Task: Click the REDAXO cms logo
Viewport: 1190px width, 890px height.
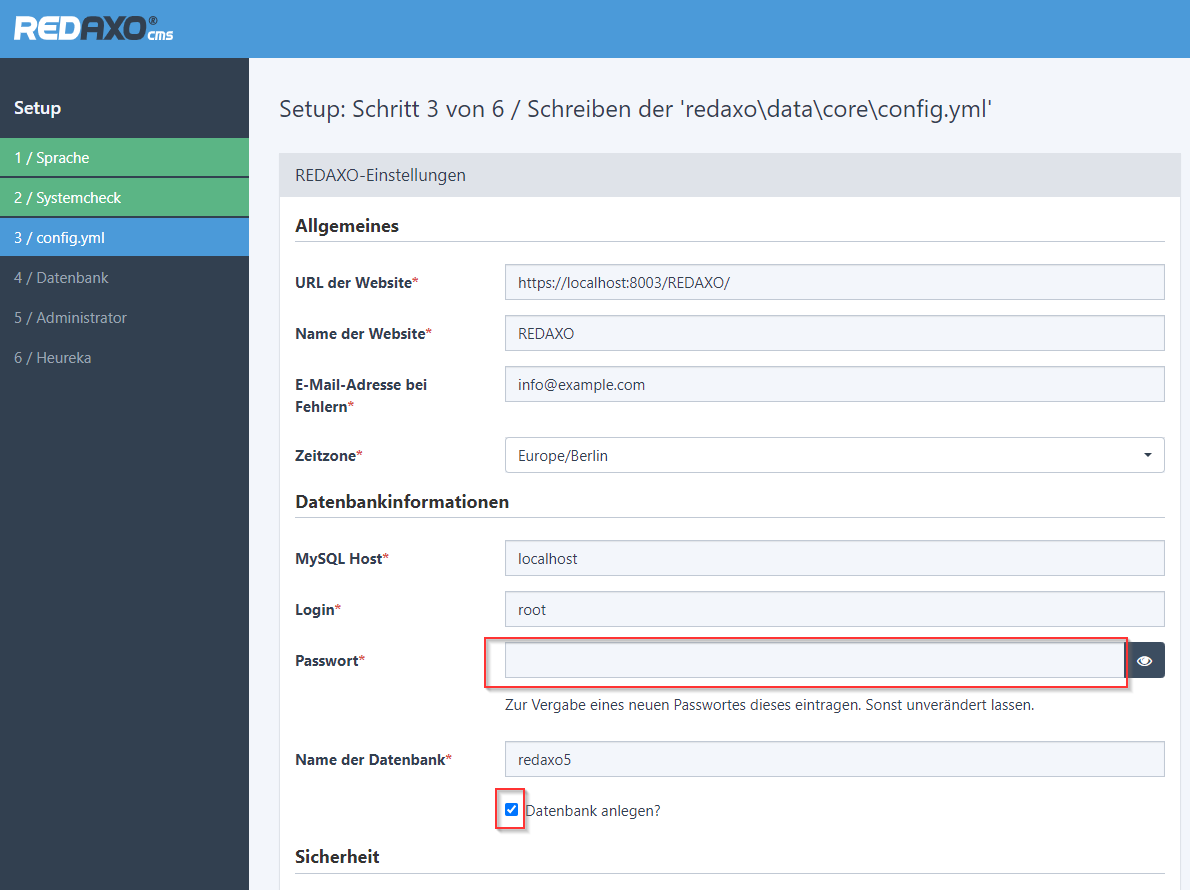Action: click(x=93, y=28)
